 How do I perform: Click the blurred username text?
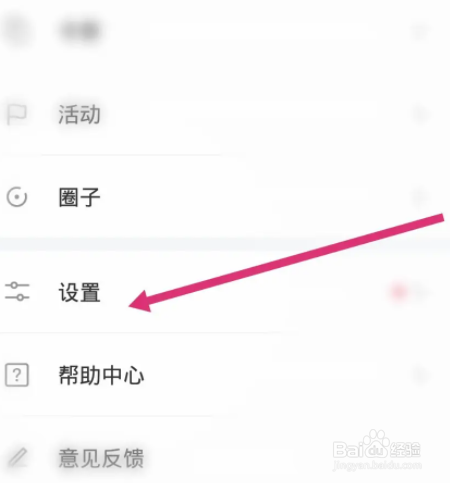point(80,31)
